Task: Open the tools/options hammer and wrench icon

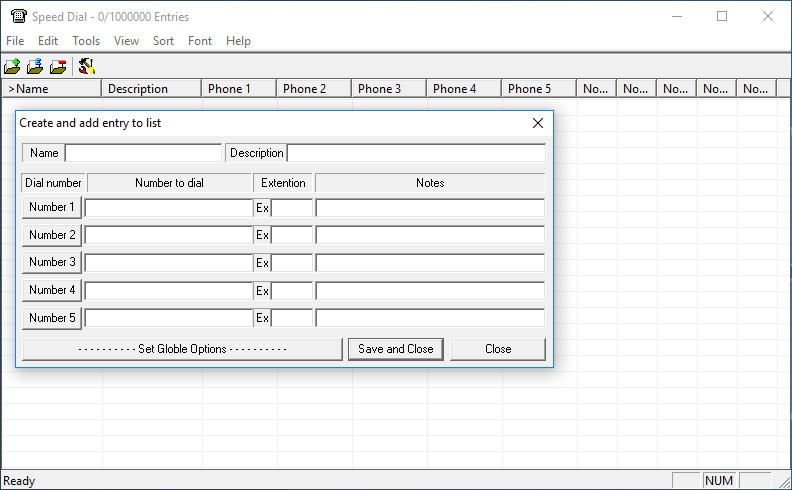Action: point(87,67)
